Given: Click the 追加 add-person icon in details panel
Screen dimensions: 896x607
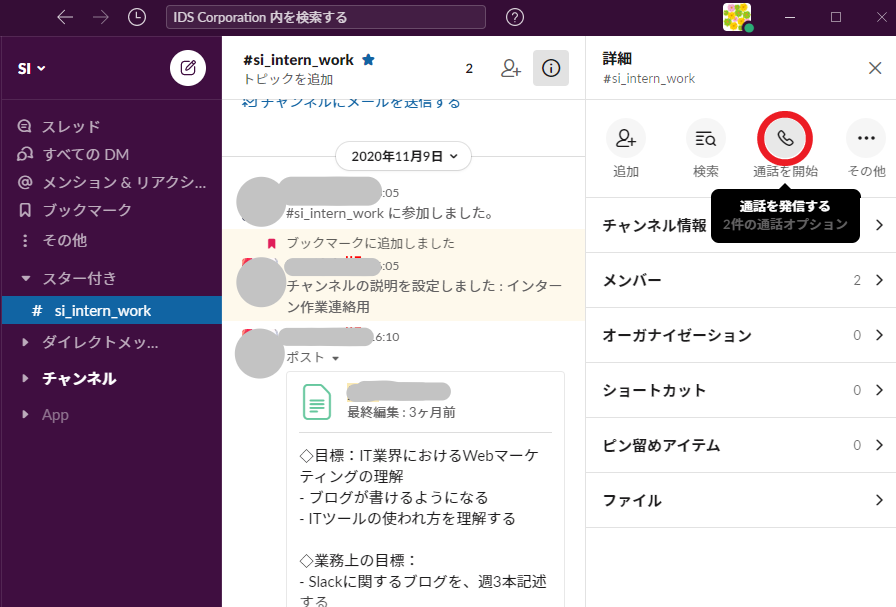Looking at the screenshot, I should point(626,138).
